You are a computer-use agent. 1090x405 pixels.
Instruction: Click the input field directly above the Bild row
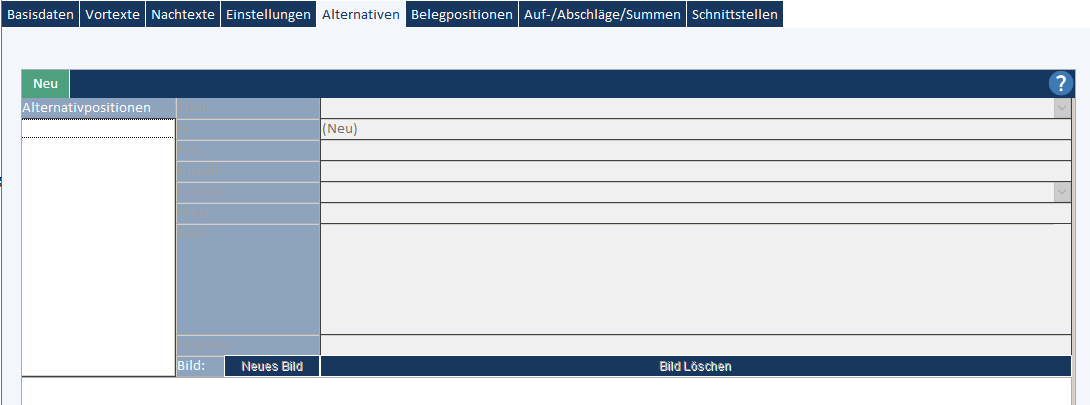click(695, 345)
